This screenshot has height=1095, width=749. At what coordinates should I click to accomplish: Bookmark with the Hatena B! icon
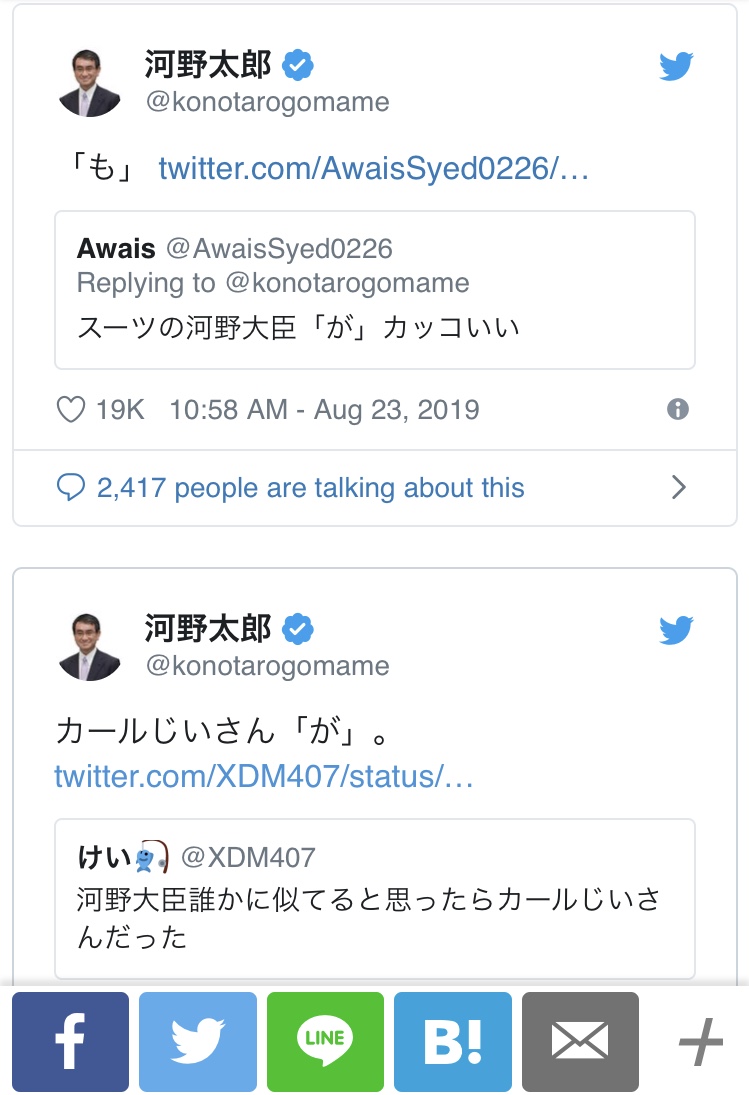453,1041
